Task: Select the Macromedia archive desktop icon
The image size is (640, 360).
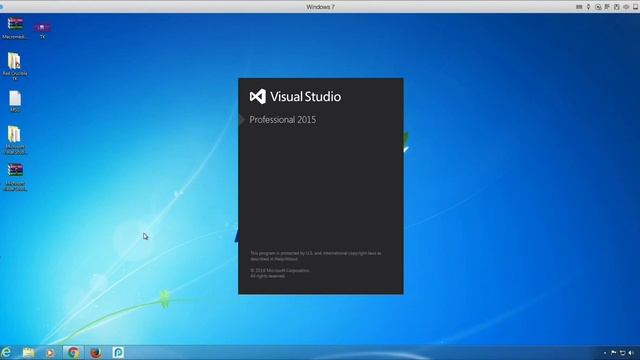Action: coord(15,28)
